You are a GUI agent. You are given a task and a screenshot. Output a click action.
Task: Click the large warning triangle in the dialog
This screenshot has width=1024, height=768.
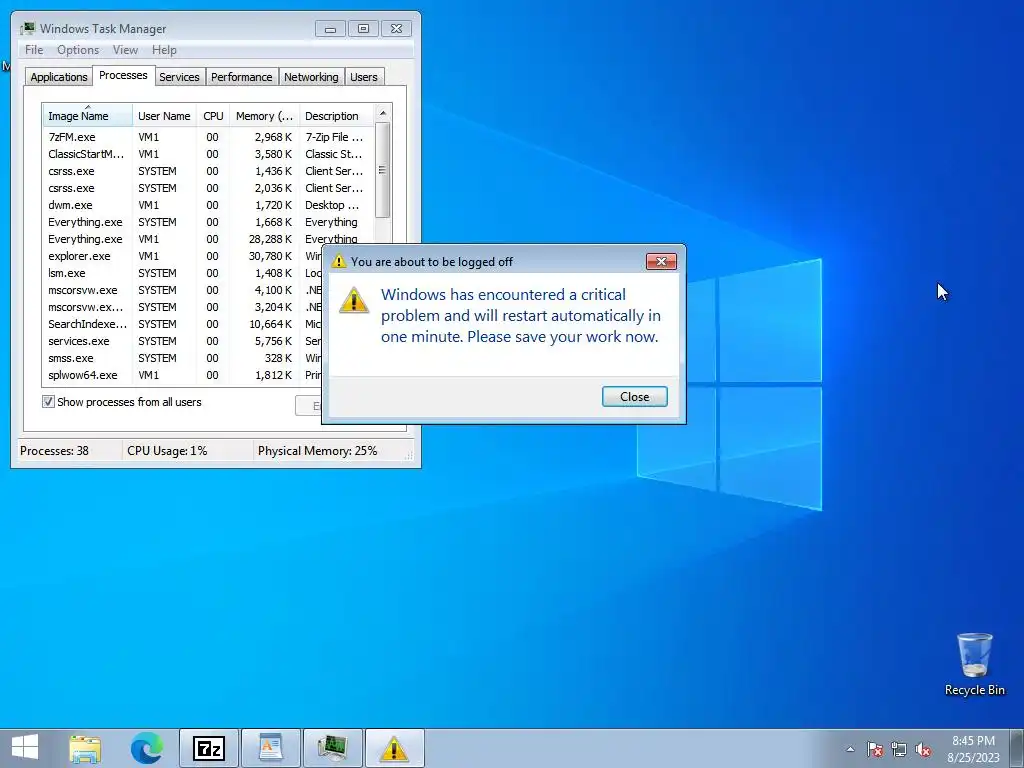(x=354, y=300)
